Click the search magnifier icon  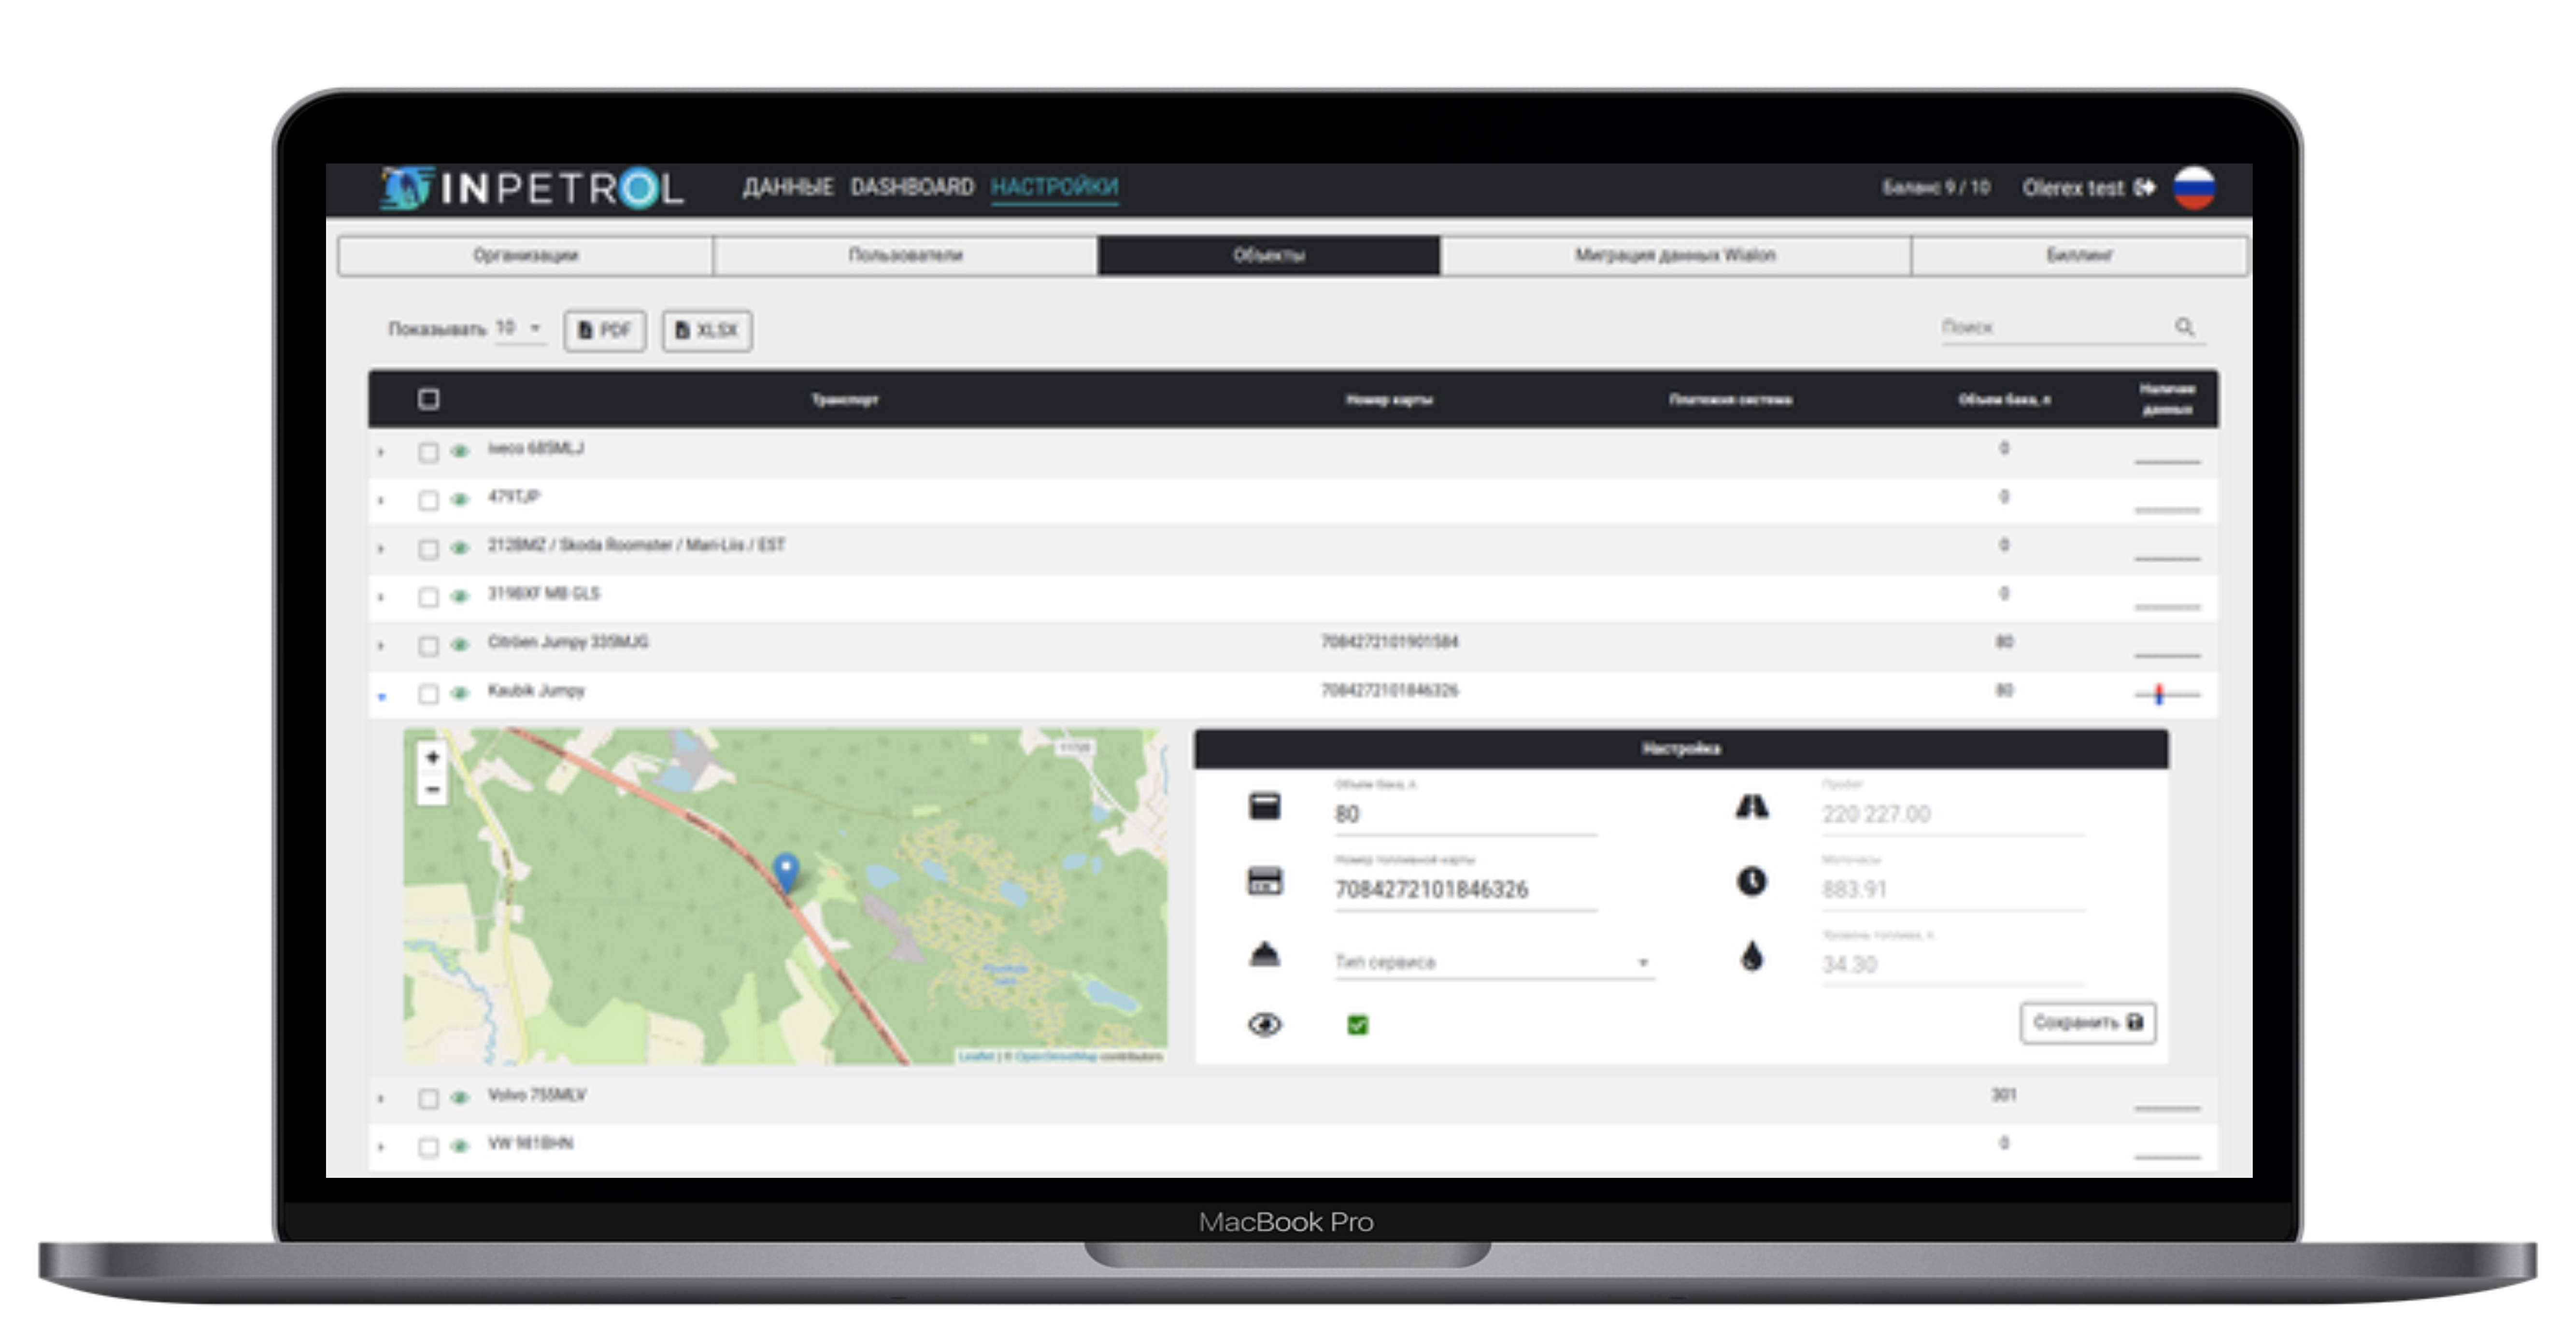pos(2184,327)
